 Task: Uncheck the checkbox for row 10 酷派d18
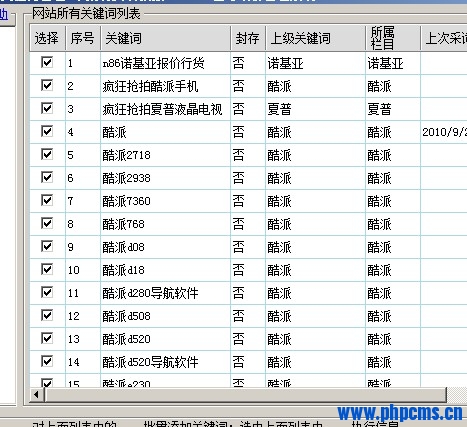pyautogui.click(x=47, y=269)
